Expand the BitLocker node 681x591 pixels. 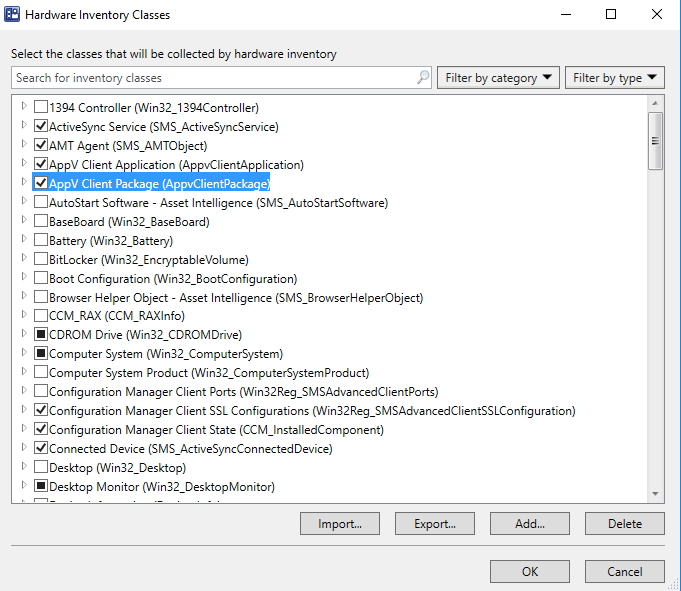[x=24, y=258]
